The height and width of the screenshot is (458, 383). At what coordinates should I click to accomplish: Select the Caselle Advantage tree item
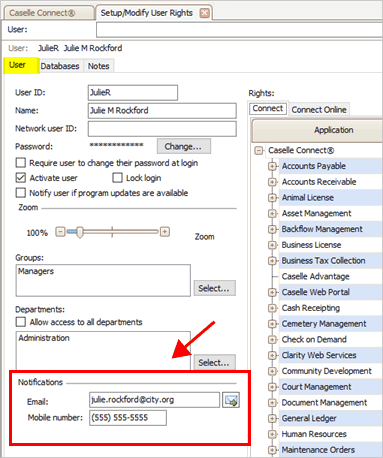click(315, 276)
